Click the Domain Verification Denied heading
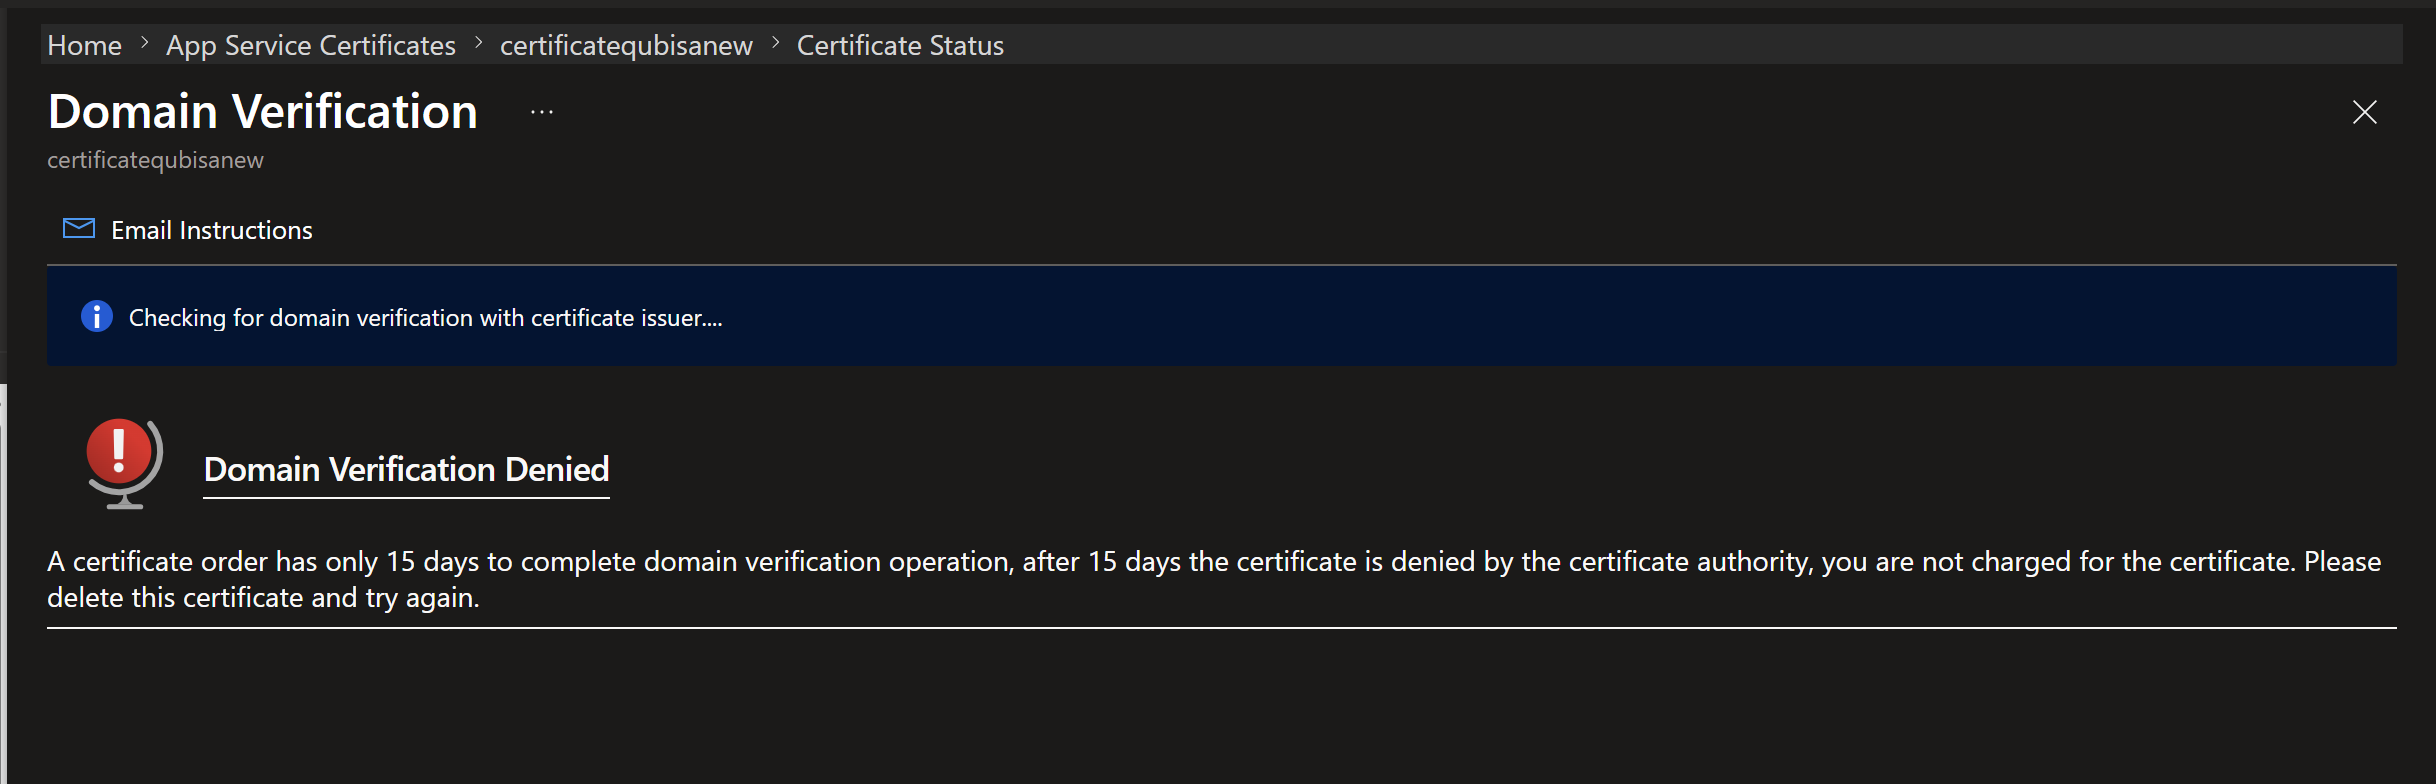Screen dimensions: 2436x784 tap(406, 469)
